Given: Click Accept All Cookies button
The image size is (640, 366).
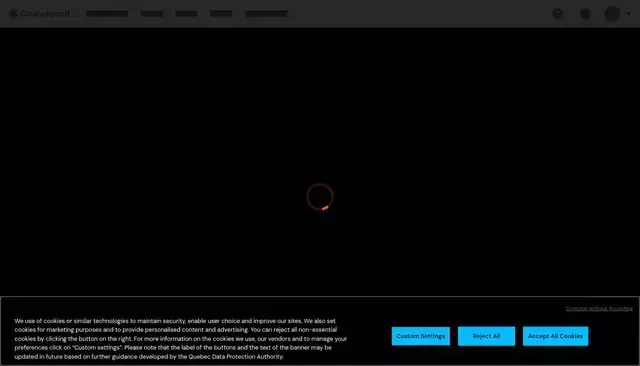Looking at the screenshot, I should point(555,336).
